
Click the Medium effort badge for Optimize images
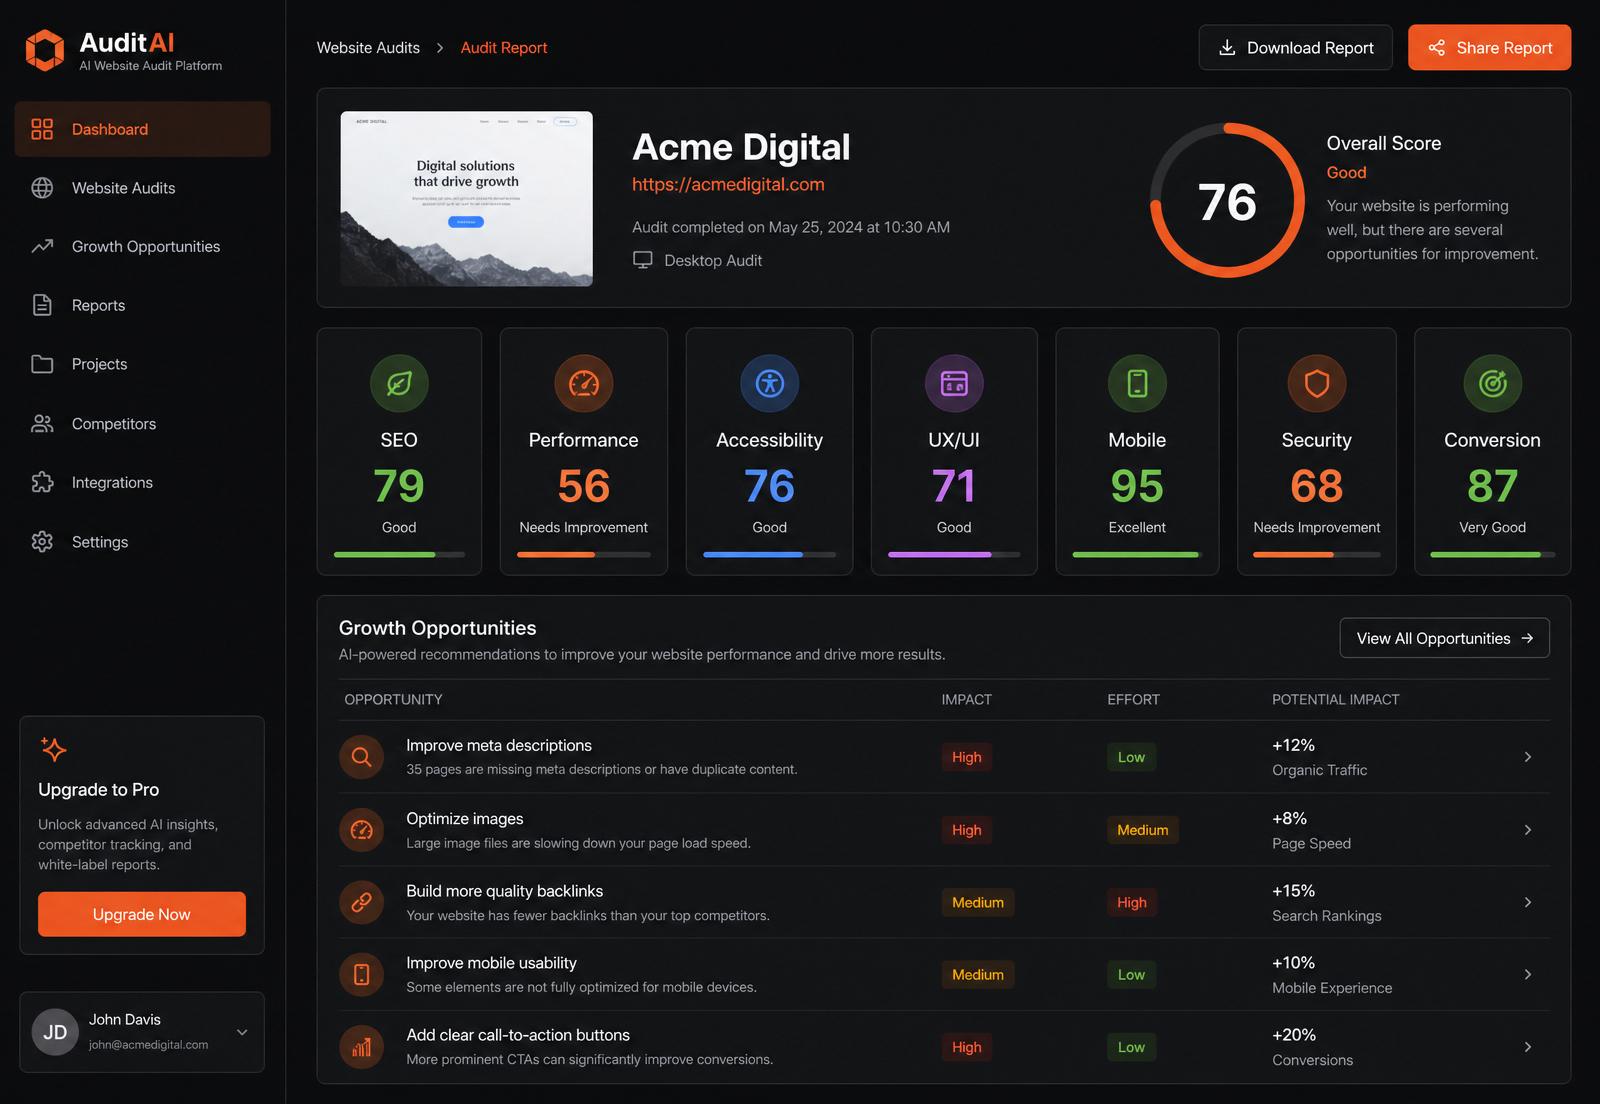[1142, 830]
